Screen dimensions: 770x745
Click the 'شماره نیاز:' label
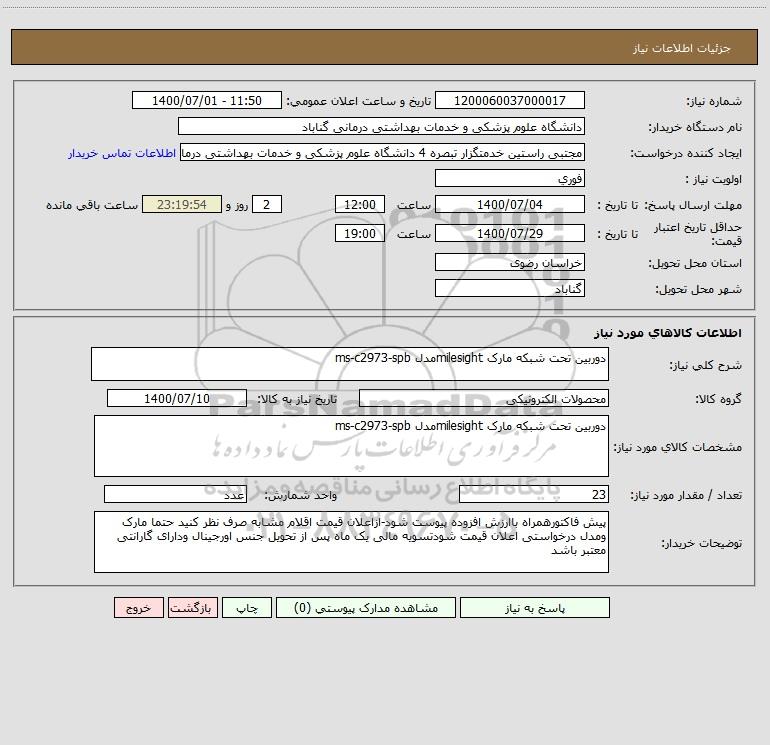(714, 101)
